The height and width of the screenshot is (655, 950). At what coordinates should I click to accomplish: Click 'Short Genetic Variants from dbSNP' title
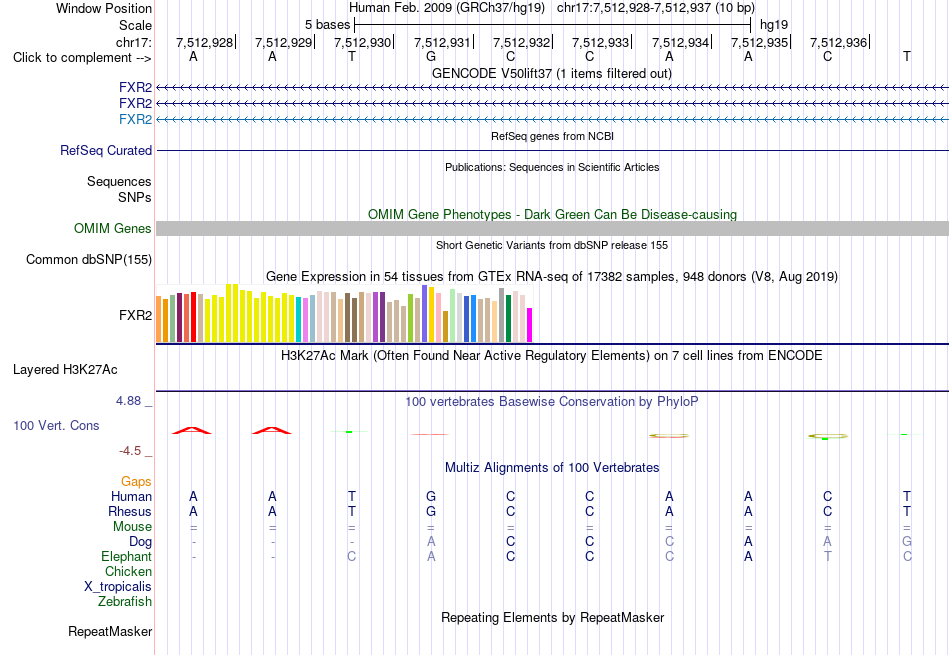click(x=552, y=245)
